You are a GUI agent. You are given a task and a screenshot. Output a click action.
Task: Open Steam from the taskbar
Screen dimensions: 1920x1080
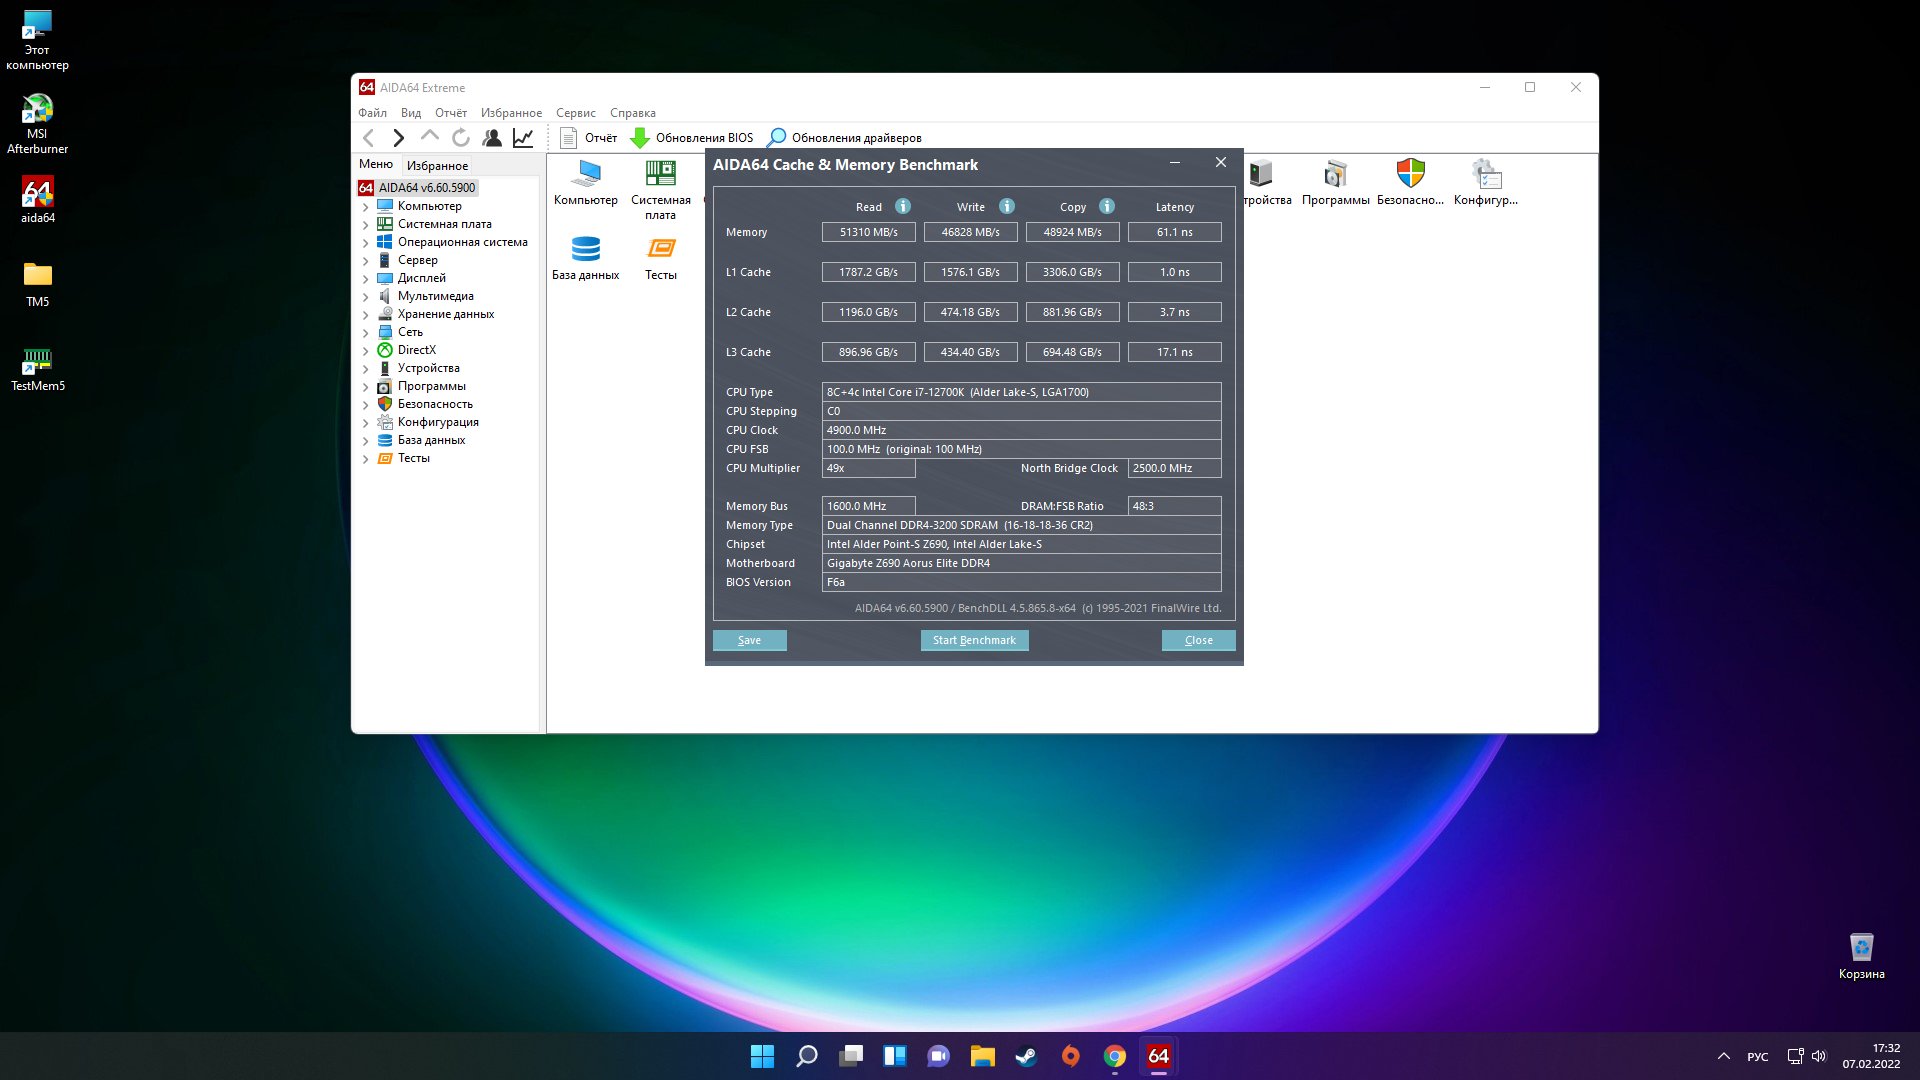pyautogui.click(x=1026, y=1056)
